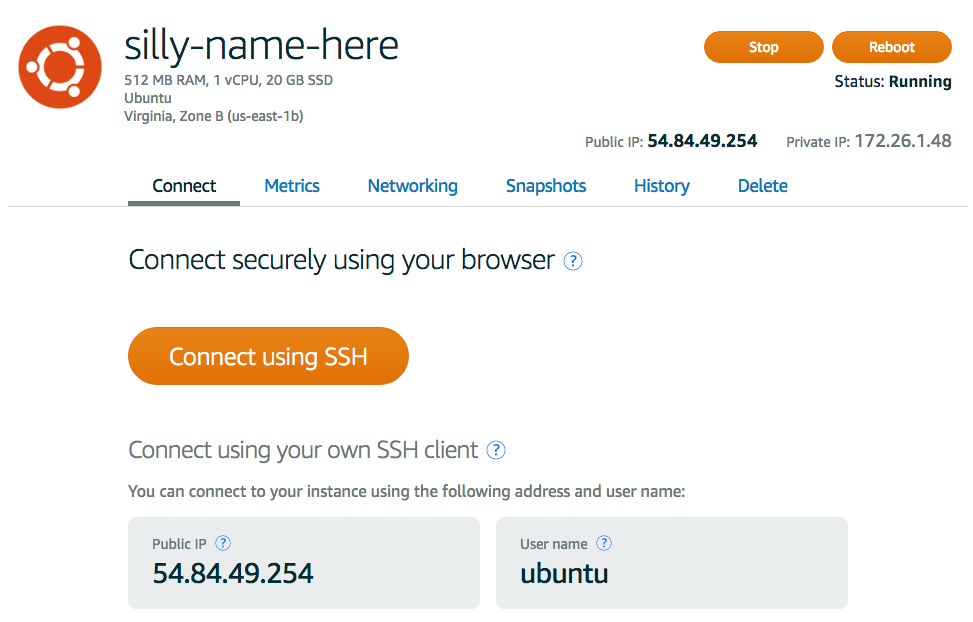This screenshot has height=622, width=973.
Task: Click the user name value 'ubuntu'
Action: (x=564, y=574)
